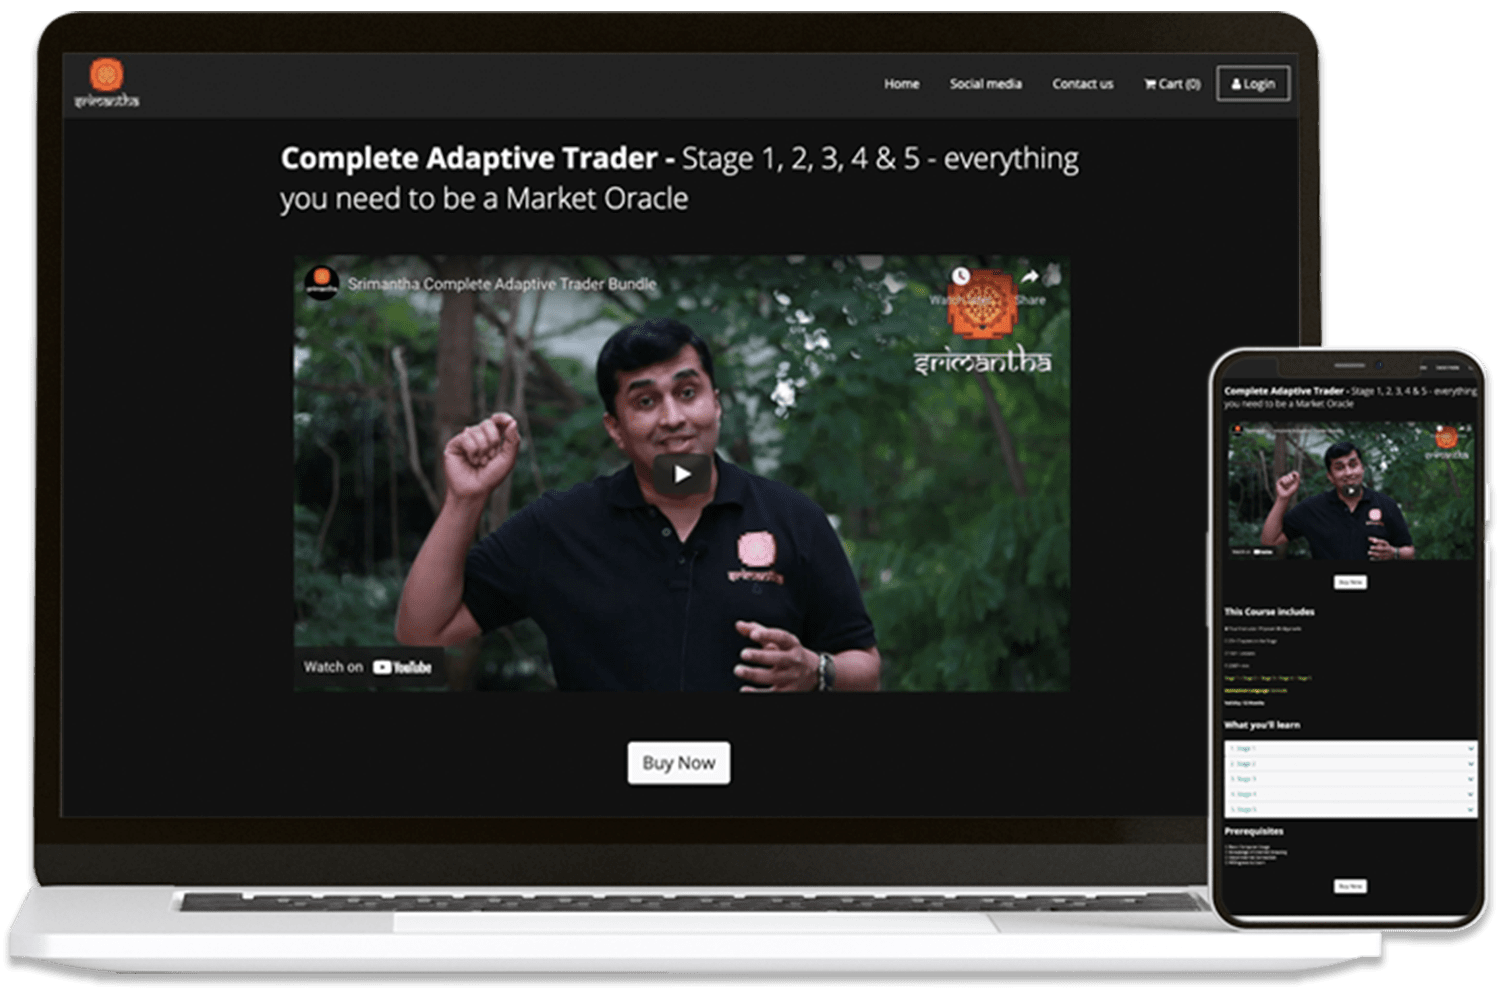Click the Watch later clock icon
The width and height of the screenshot is (1500, 1000).
pyautogui.click(x=960, y=277)
